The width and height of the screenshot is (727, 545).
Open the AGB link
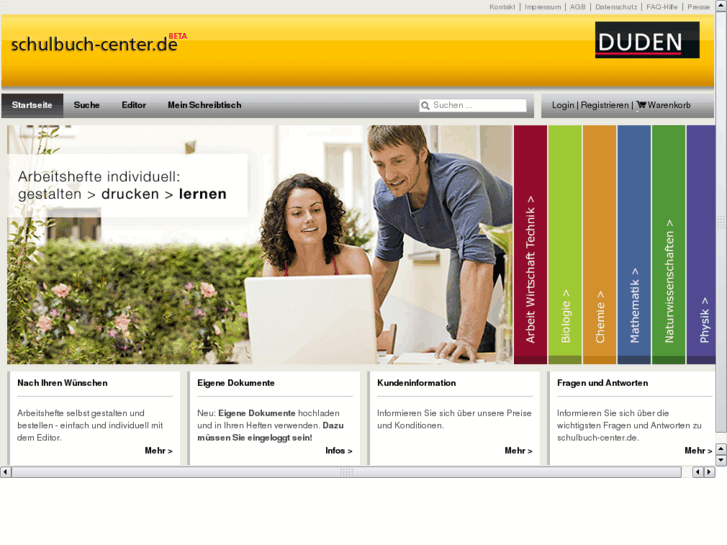point(578,7)
